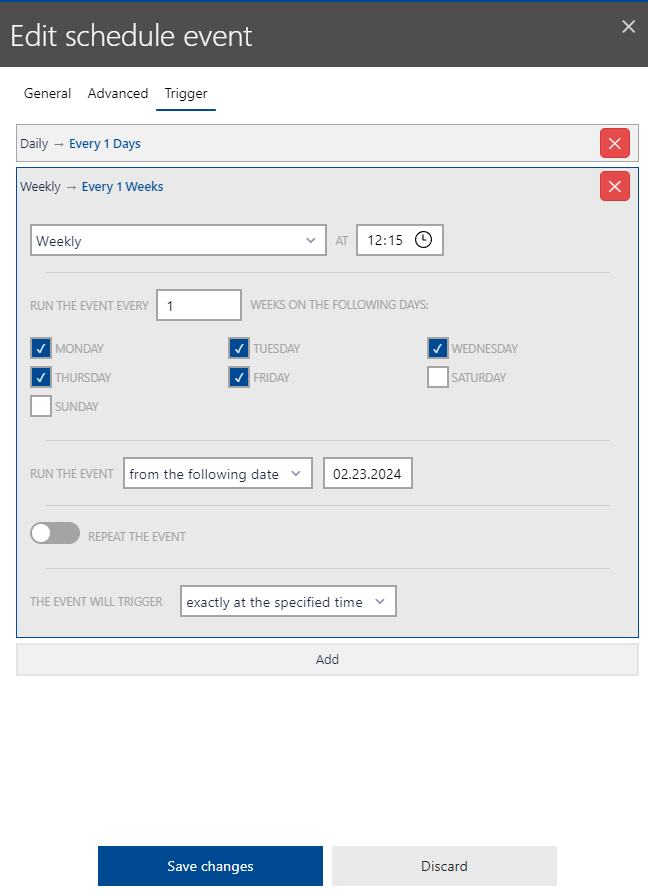Switch to the Advanced tab
This screenshot has width=648, height=894.
(118, 93)
